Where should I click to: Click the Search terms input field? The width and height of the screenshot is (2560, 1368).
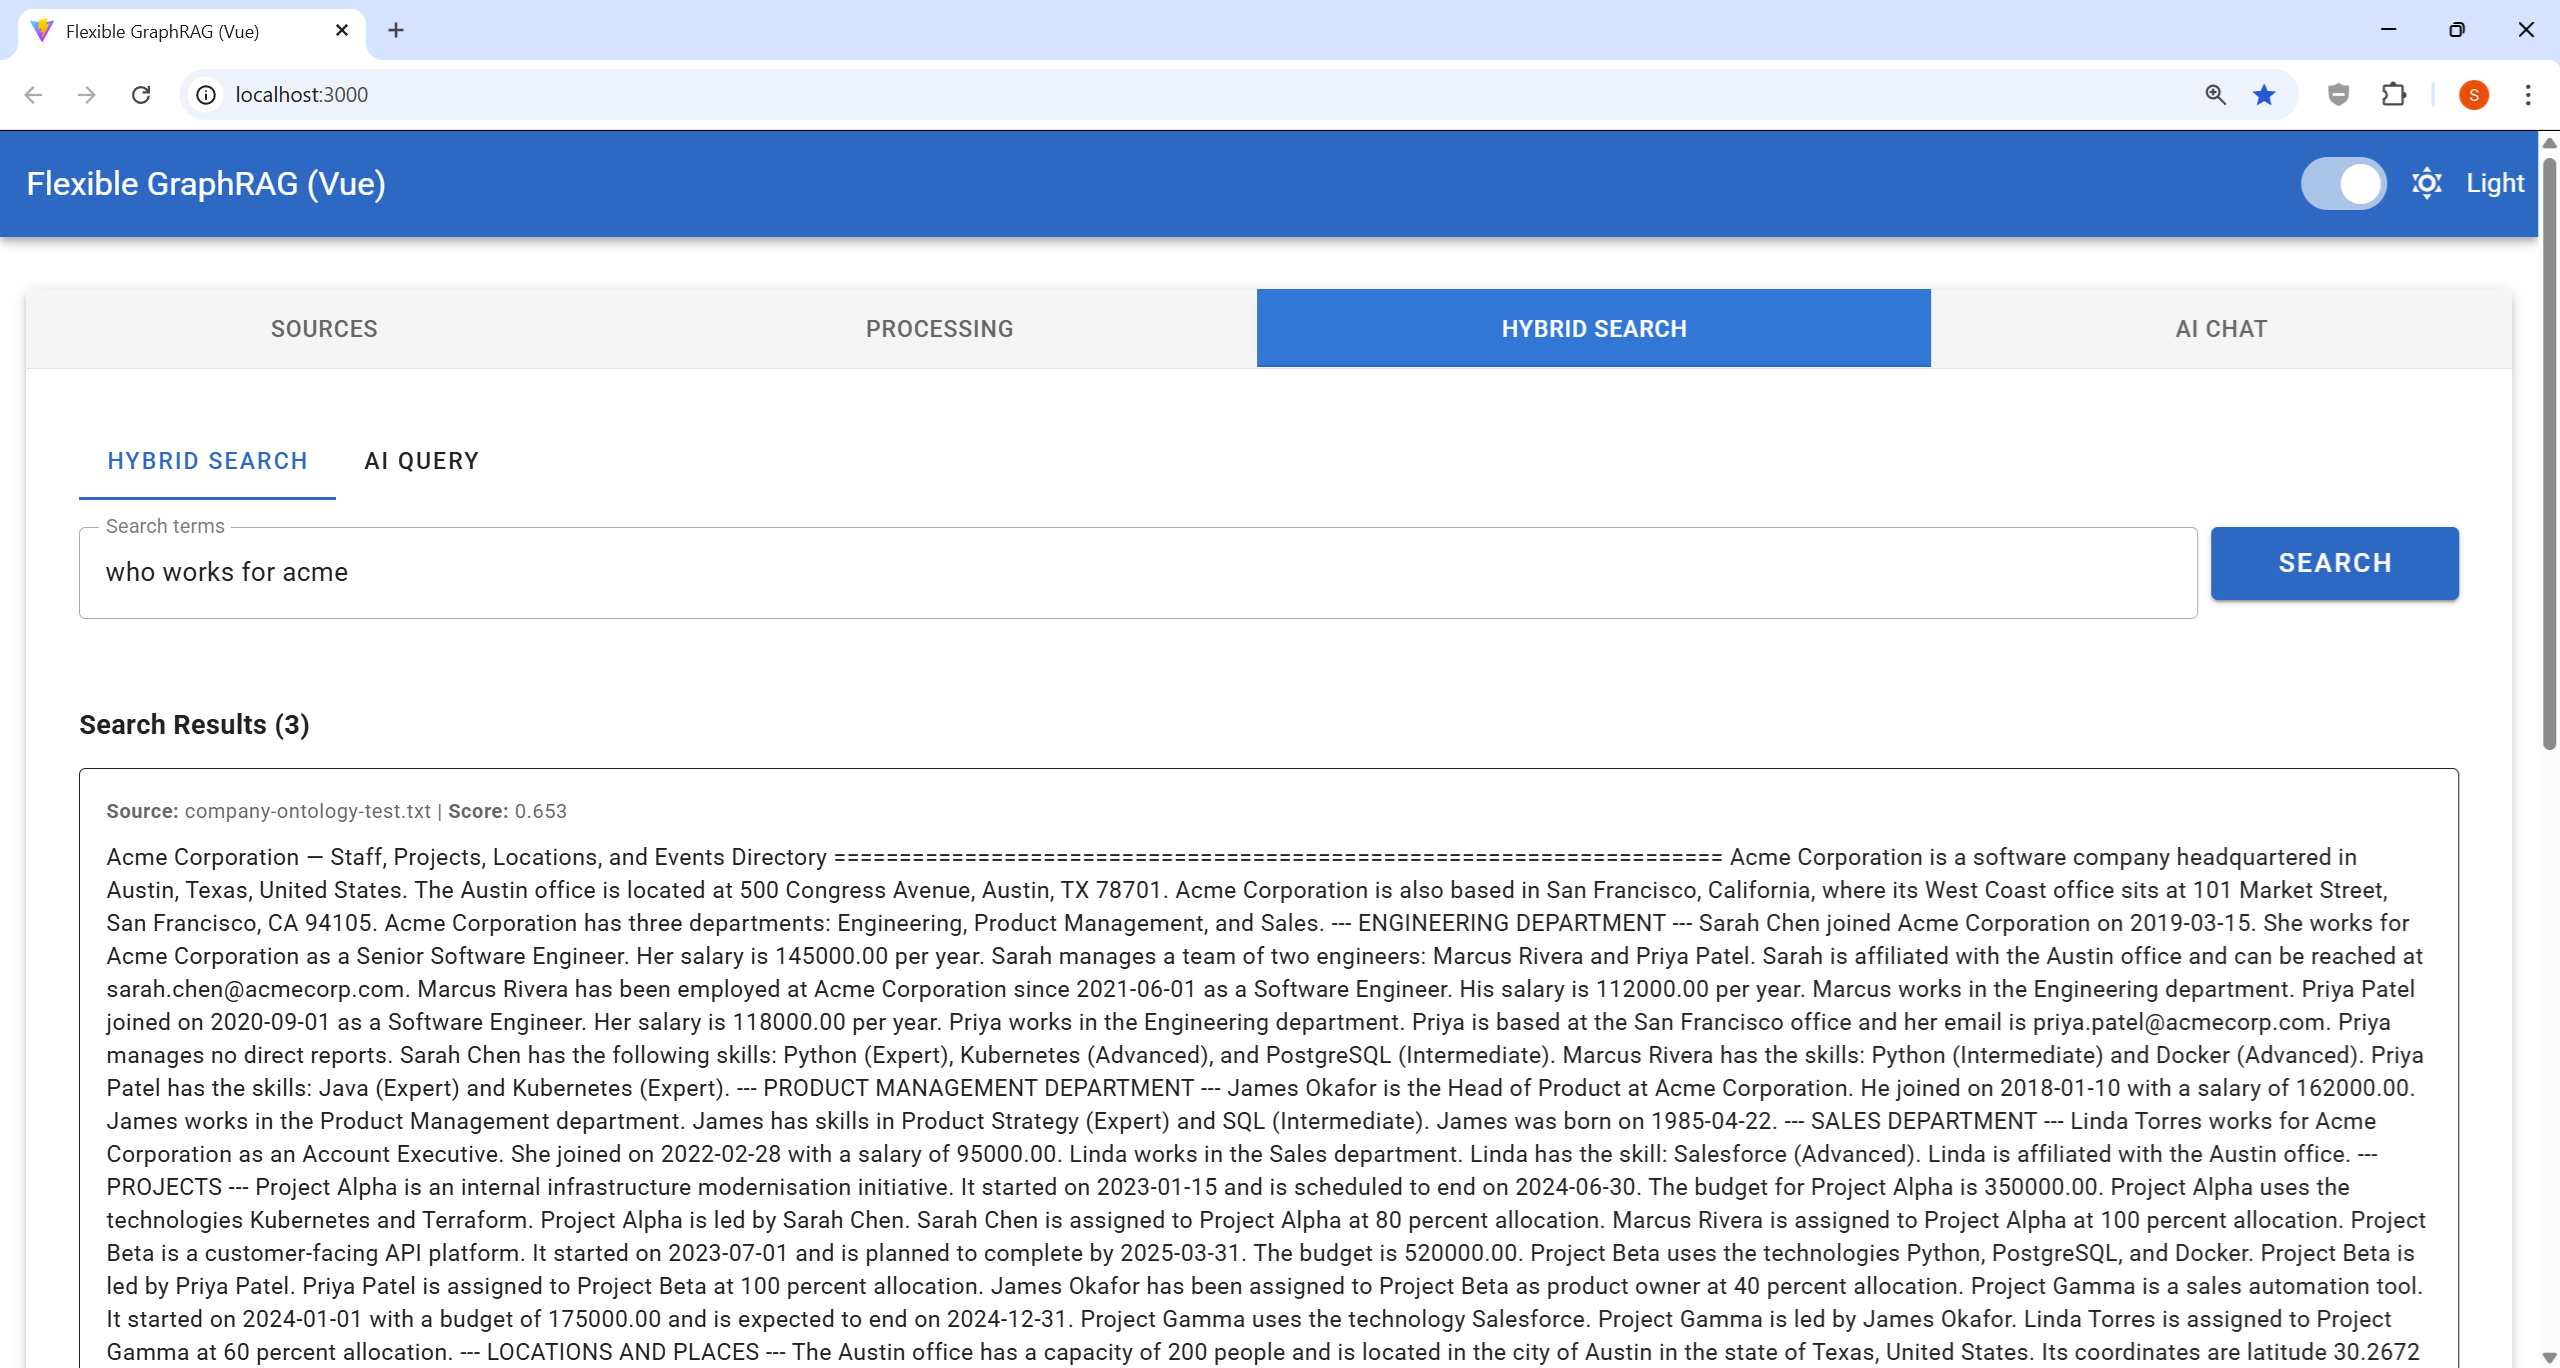point(1137,573)
